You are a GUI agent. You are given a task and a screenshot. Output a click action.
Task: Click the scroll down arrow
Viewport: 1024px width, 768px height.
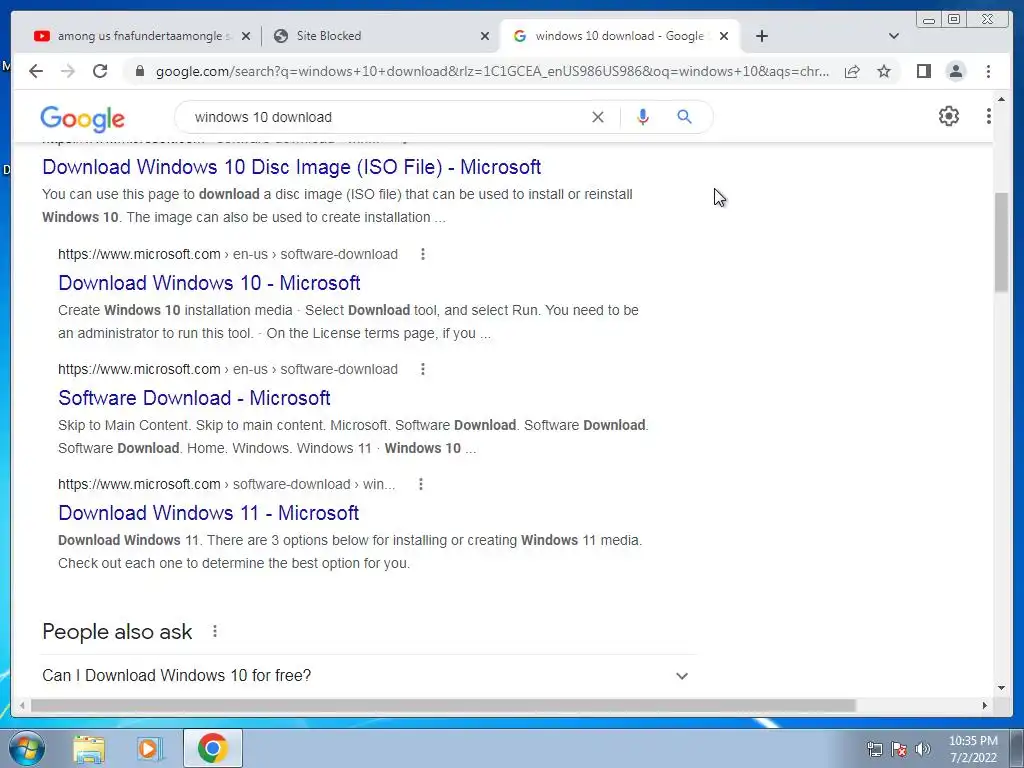coord(1001,687)
